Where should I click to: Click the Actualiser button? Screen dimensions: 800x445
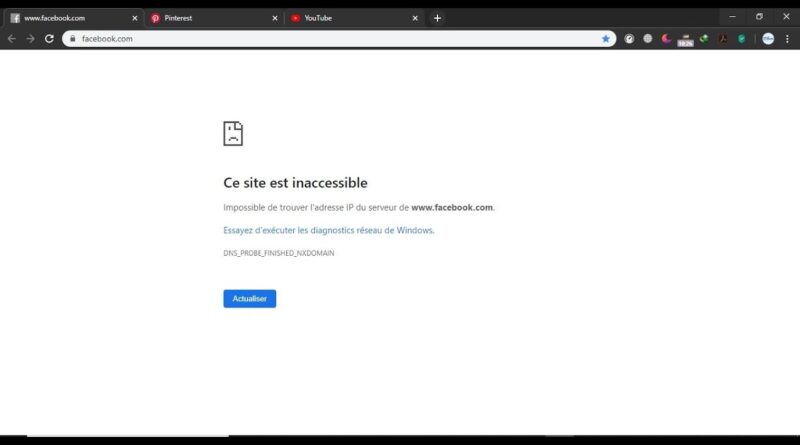coord(249,299)
